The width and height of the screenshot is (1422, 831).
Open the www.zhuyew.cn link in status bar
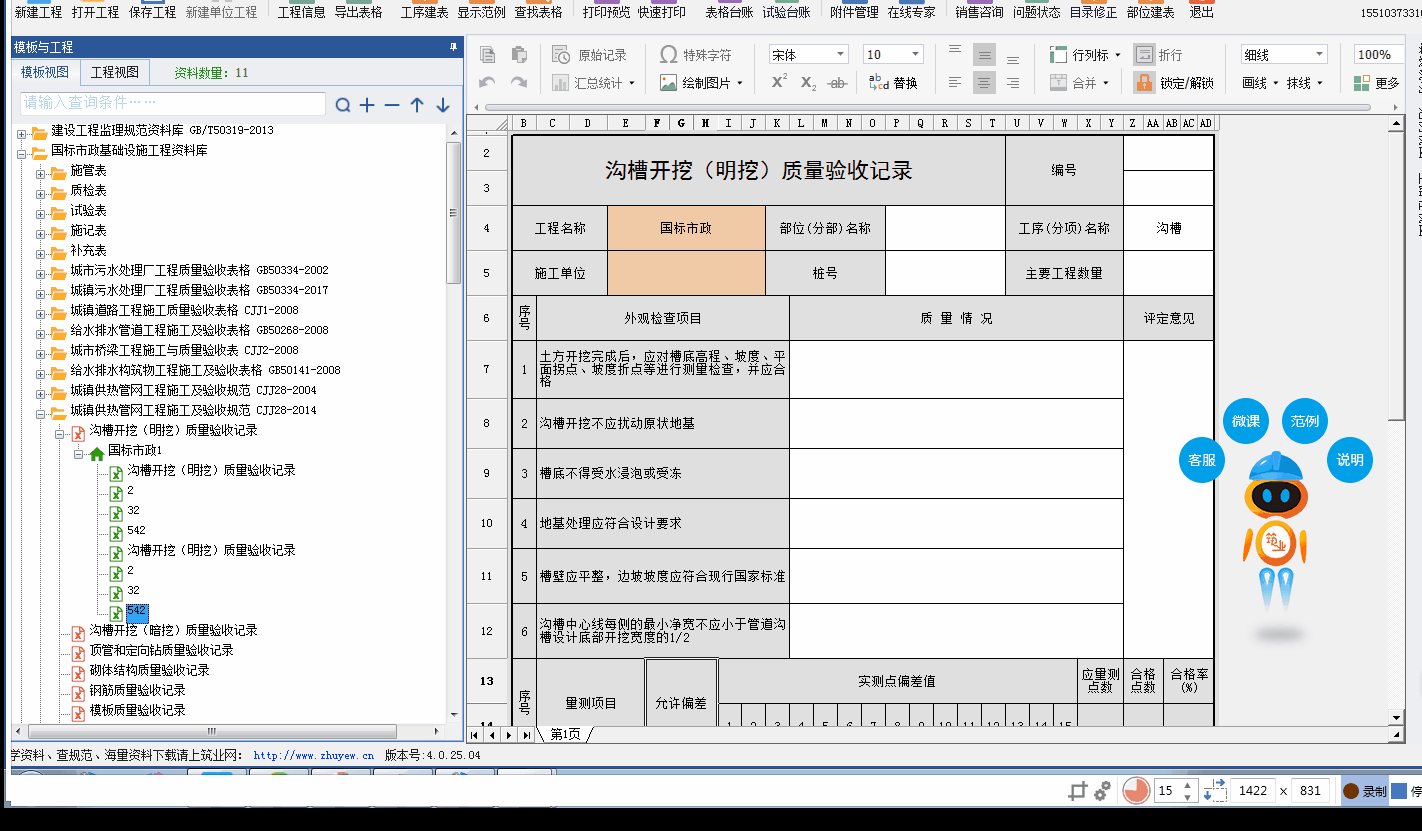coord(313,756)
